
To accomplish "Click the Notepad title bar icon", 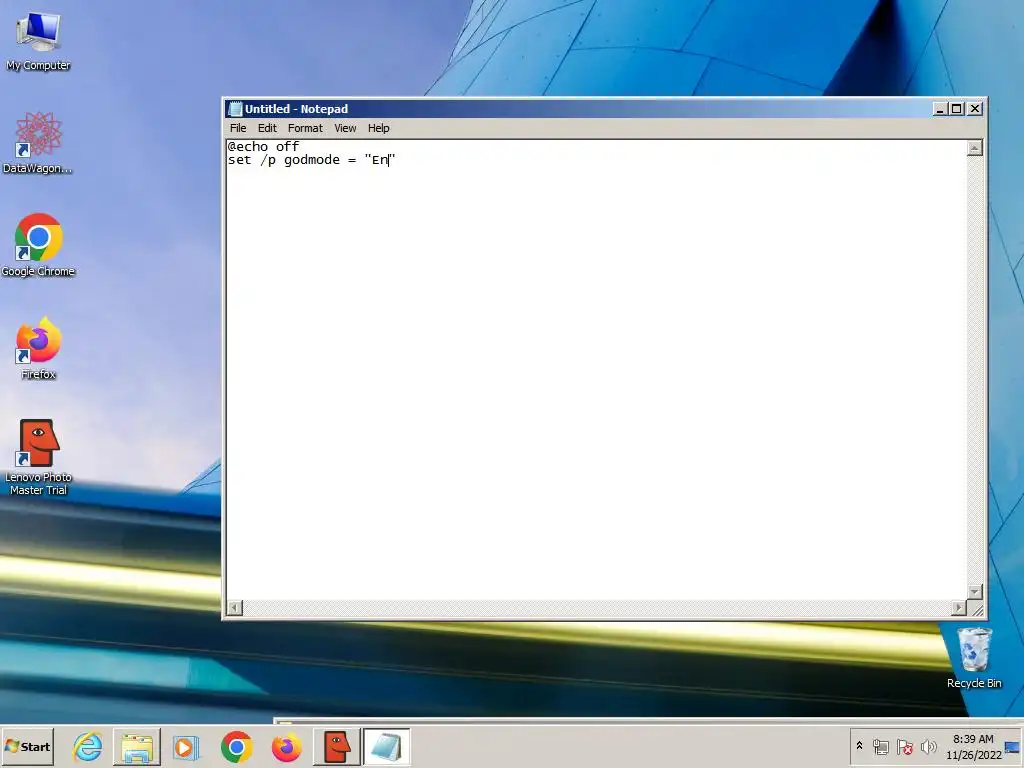I will 235,109.
